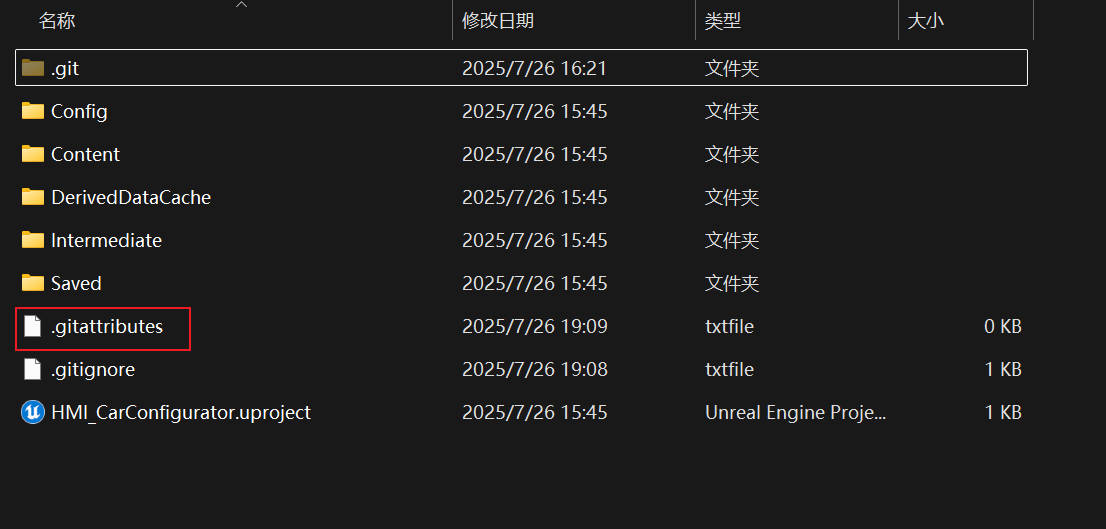Click the .gitignore file icon
Viewport: 1106px width, 529px height.
pyautogui.click(x=32, y=369)
